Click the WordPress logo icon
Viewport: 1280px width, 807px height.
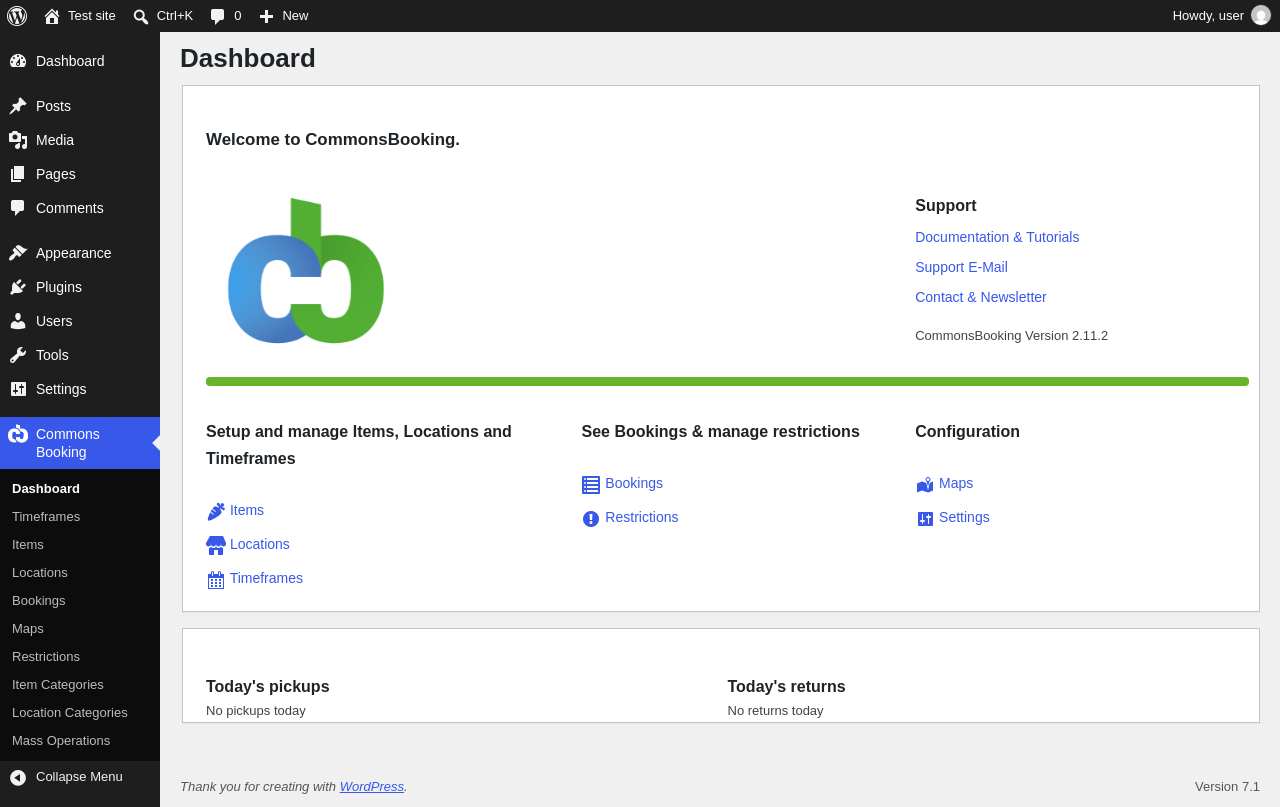(17, 16)
